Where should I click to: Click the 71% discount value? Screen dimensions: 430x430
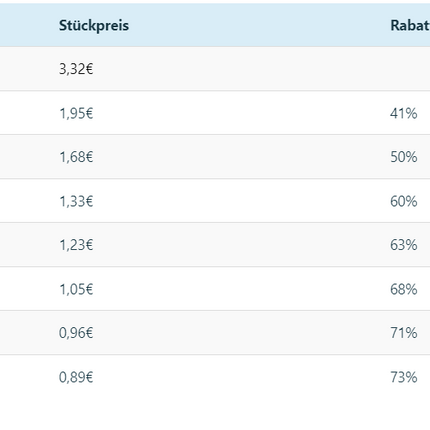point(403,333)
